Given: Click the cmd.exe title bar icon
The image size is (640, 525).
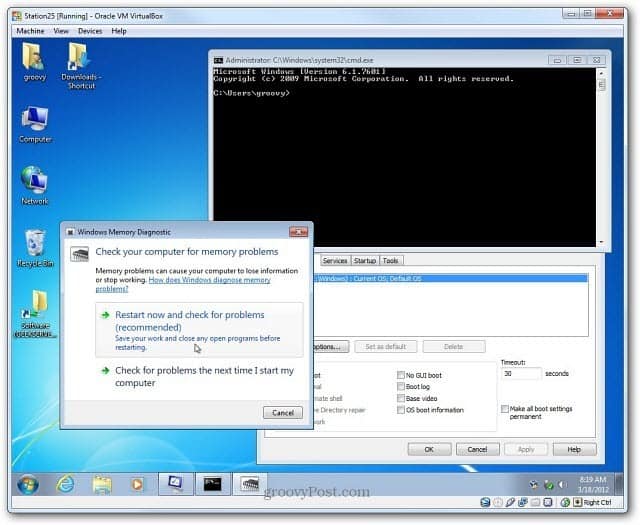Looking at the screenshot, I should 218,60.
